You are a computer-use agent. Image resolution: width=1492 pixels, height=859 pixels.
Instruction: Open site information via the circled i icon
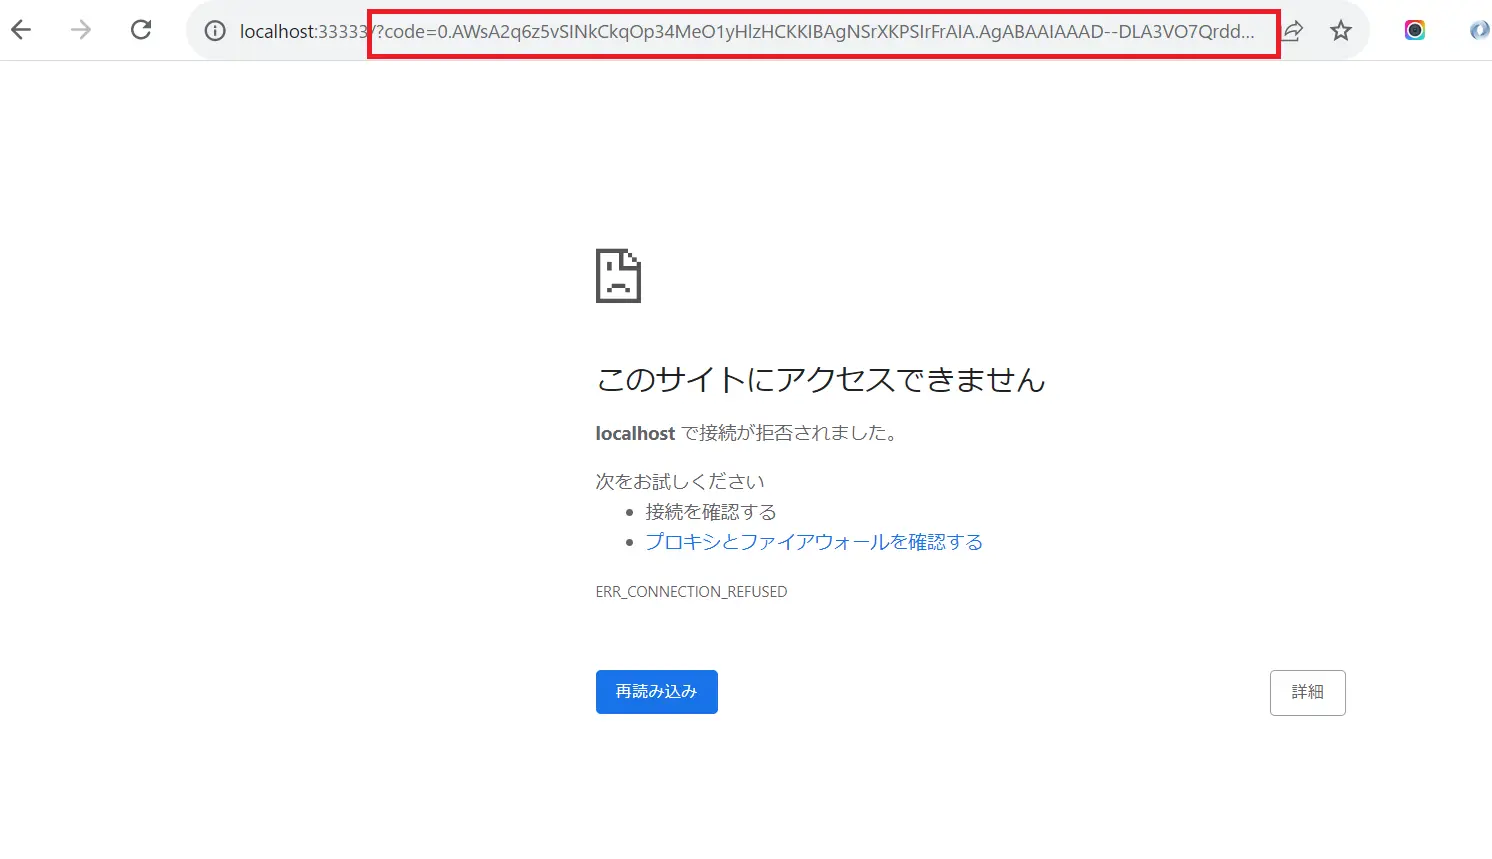[215, 31]
